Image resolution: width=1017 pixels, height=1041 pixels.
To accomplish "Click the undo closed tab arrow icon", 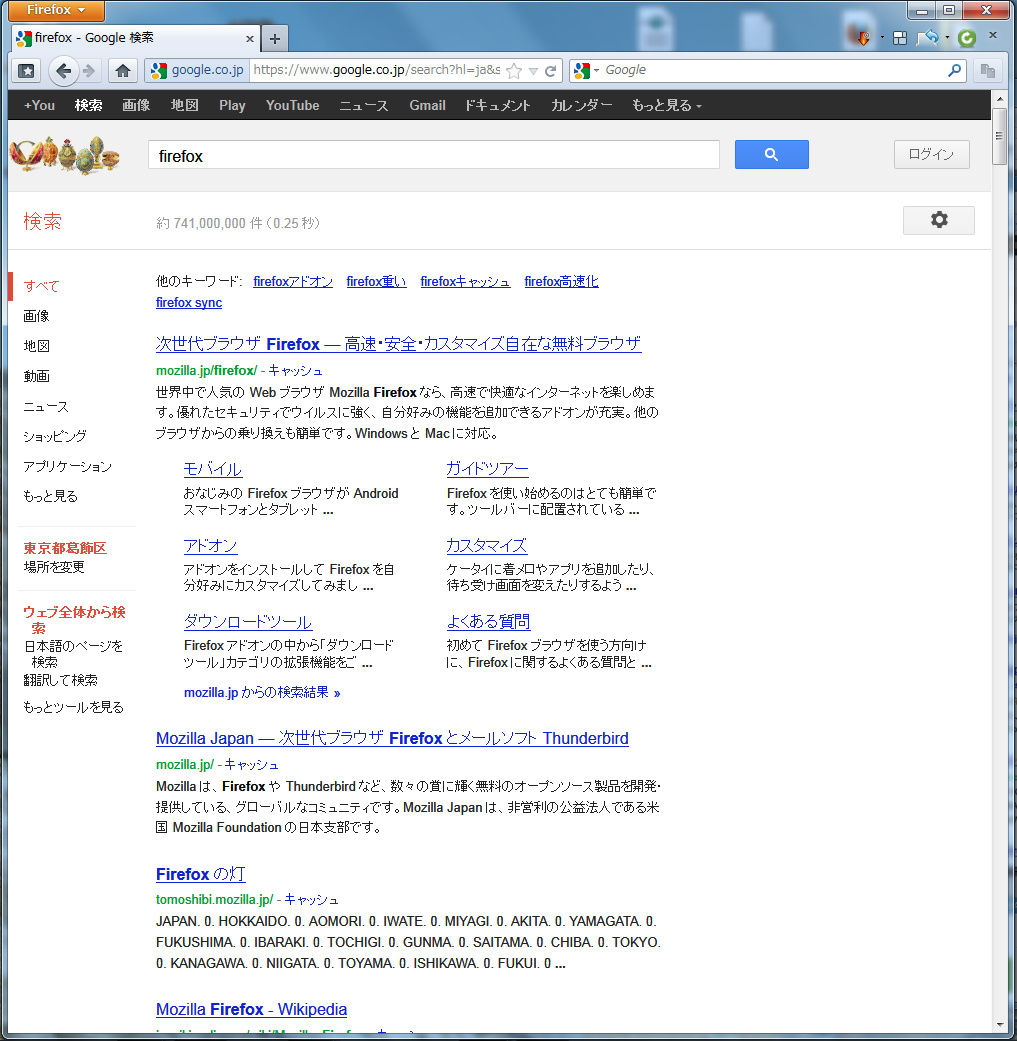I will coord(929,38).
